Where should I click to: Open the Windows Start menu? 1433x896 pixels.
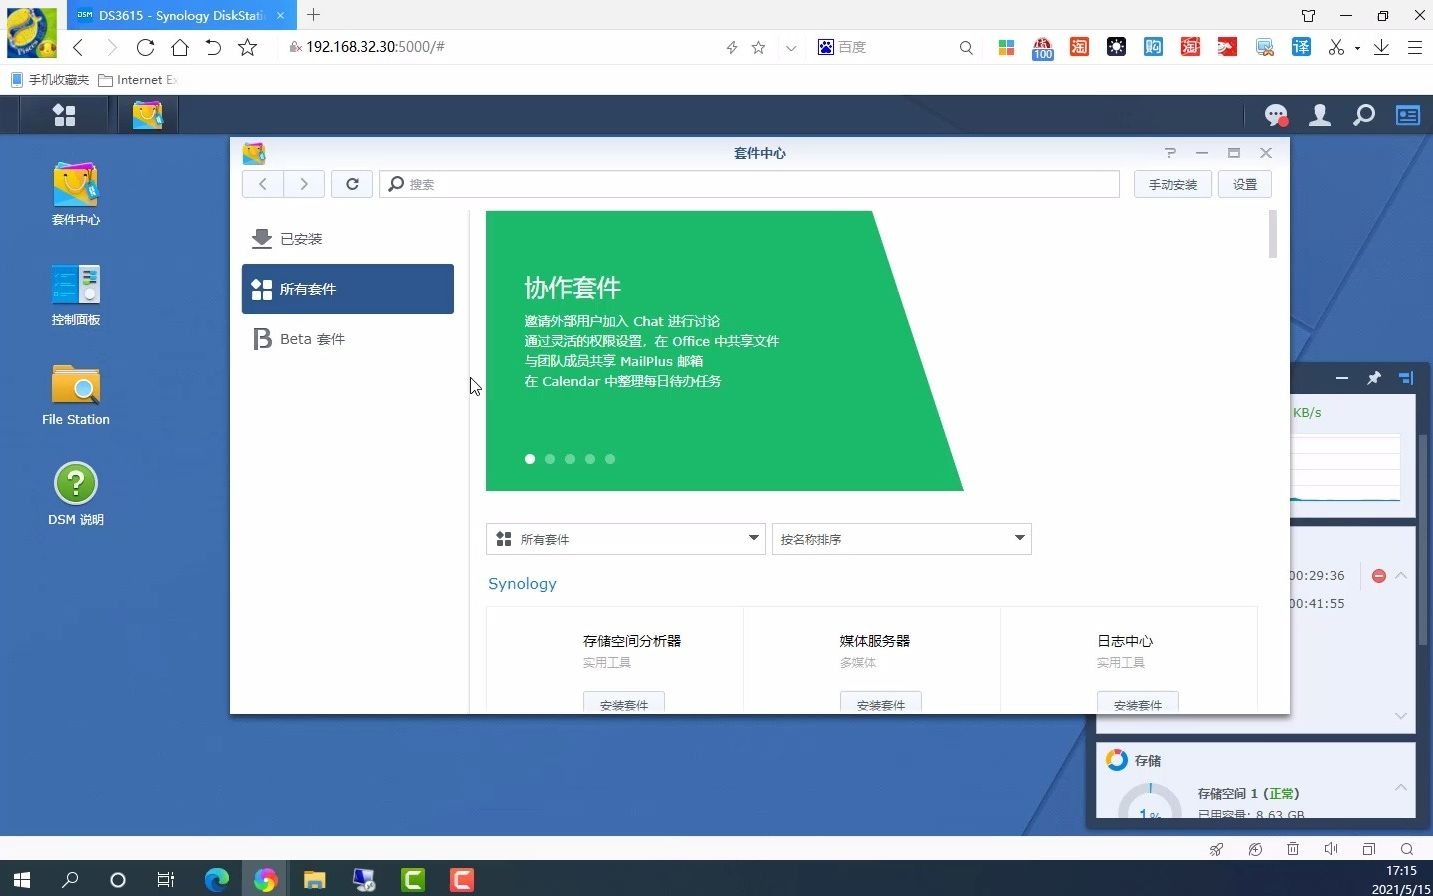tap(21, 880)
